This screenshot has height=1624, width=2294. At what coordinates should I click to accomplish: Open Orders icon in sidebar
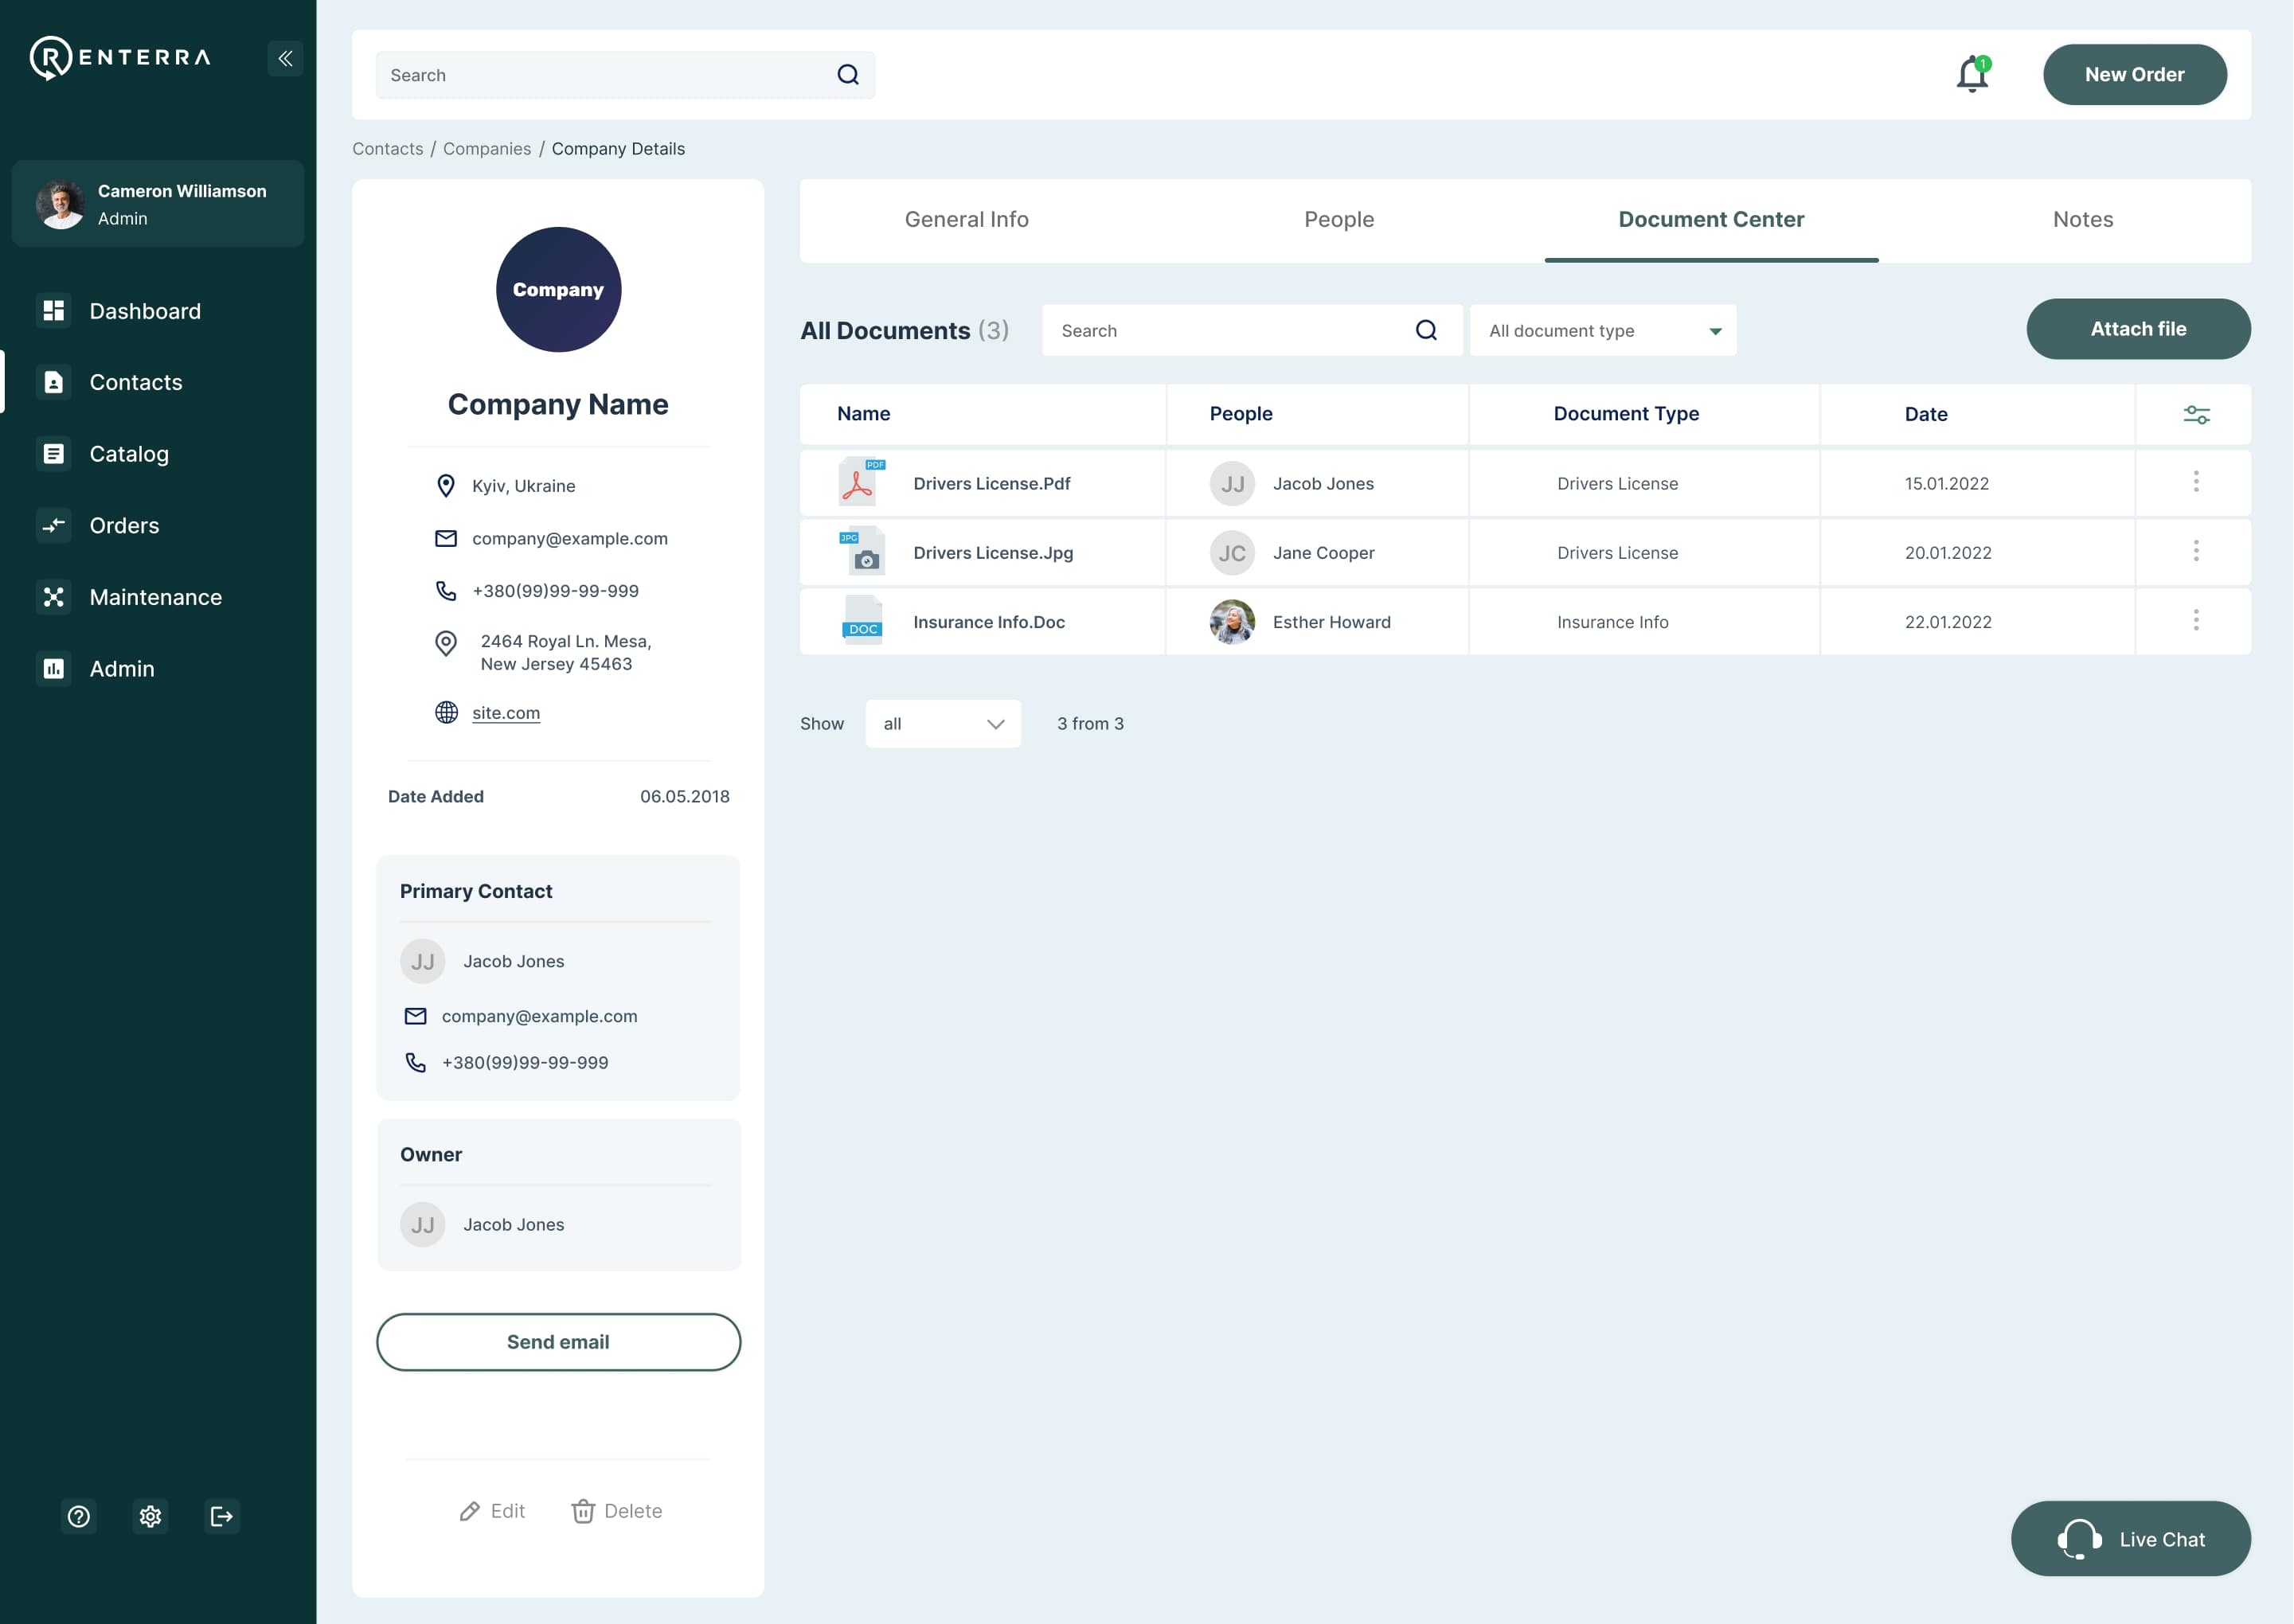(54, 525)
